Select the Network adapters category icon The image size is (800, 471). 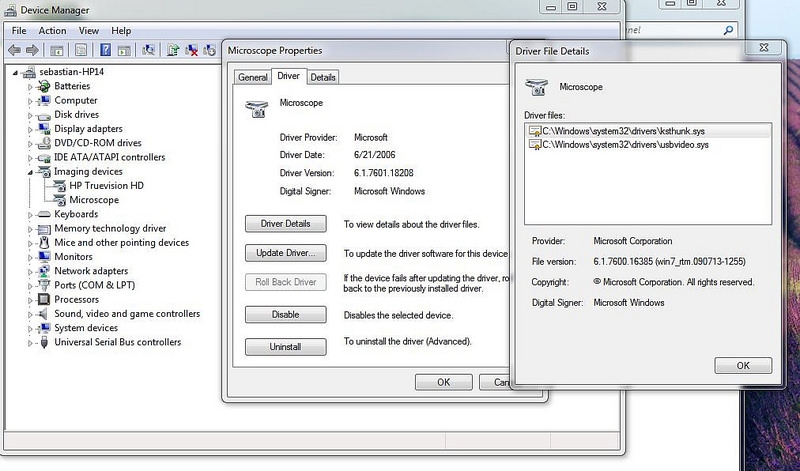pyautogui.click(x=44, y=271)
